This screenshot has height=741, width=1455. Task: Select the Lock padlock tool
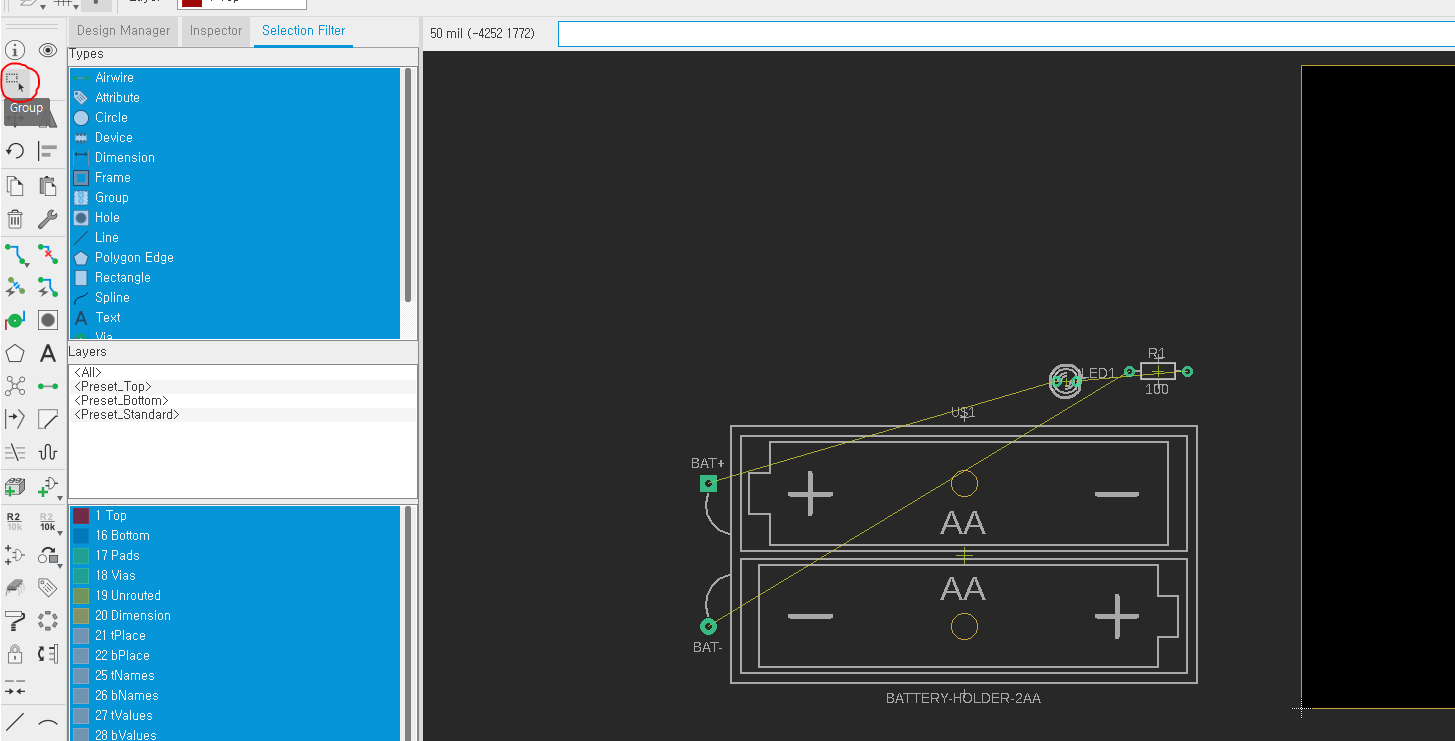pyautogui.click(x=15, y=654)
